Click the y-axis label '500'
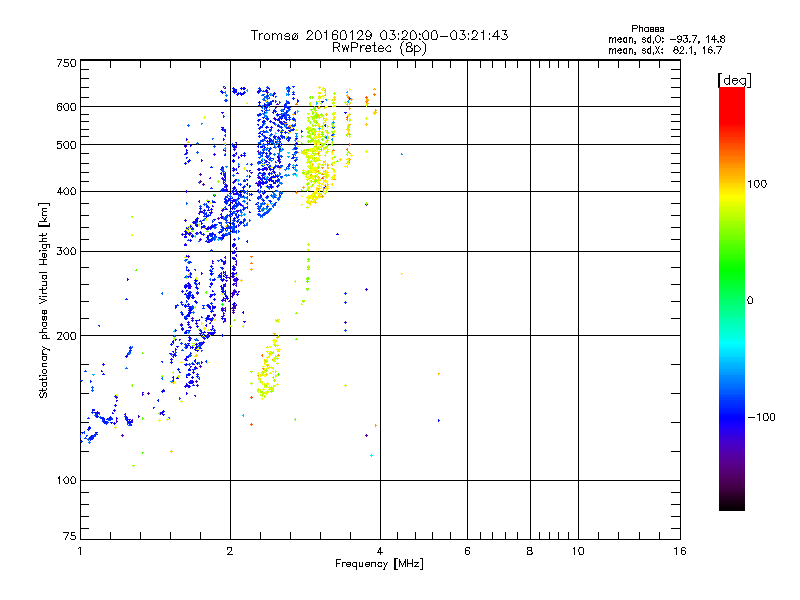The height and width of the screenshot is (600, 800). 66,145
